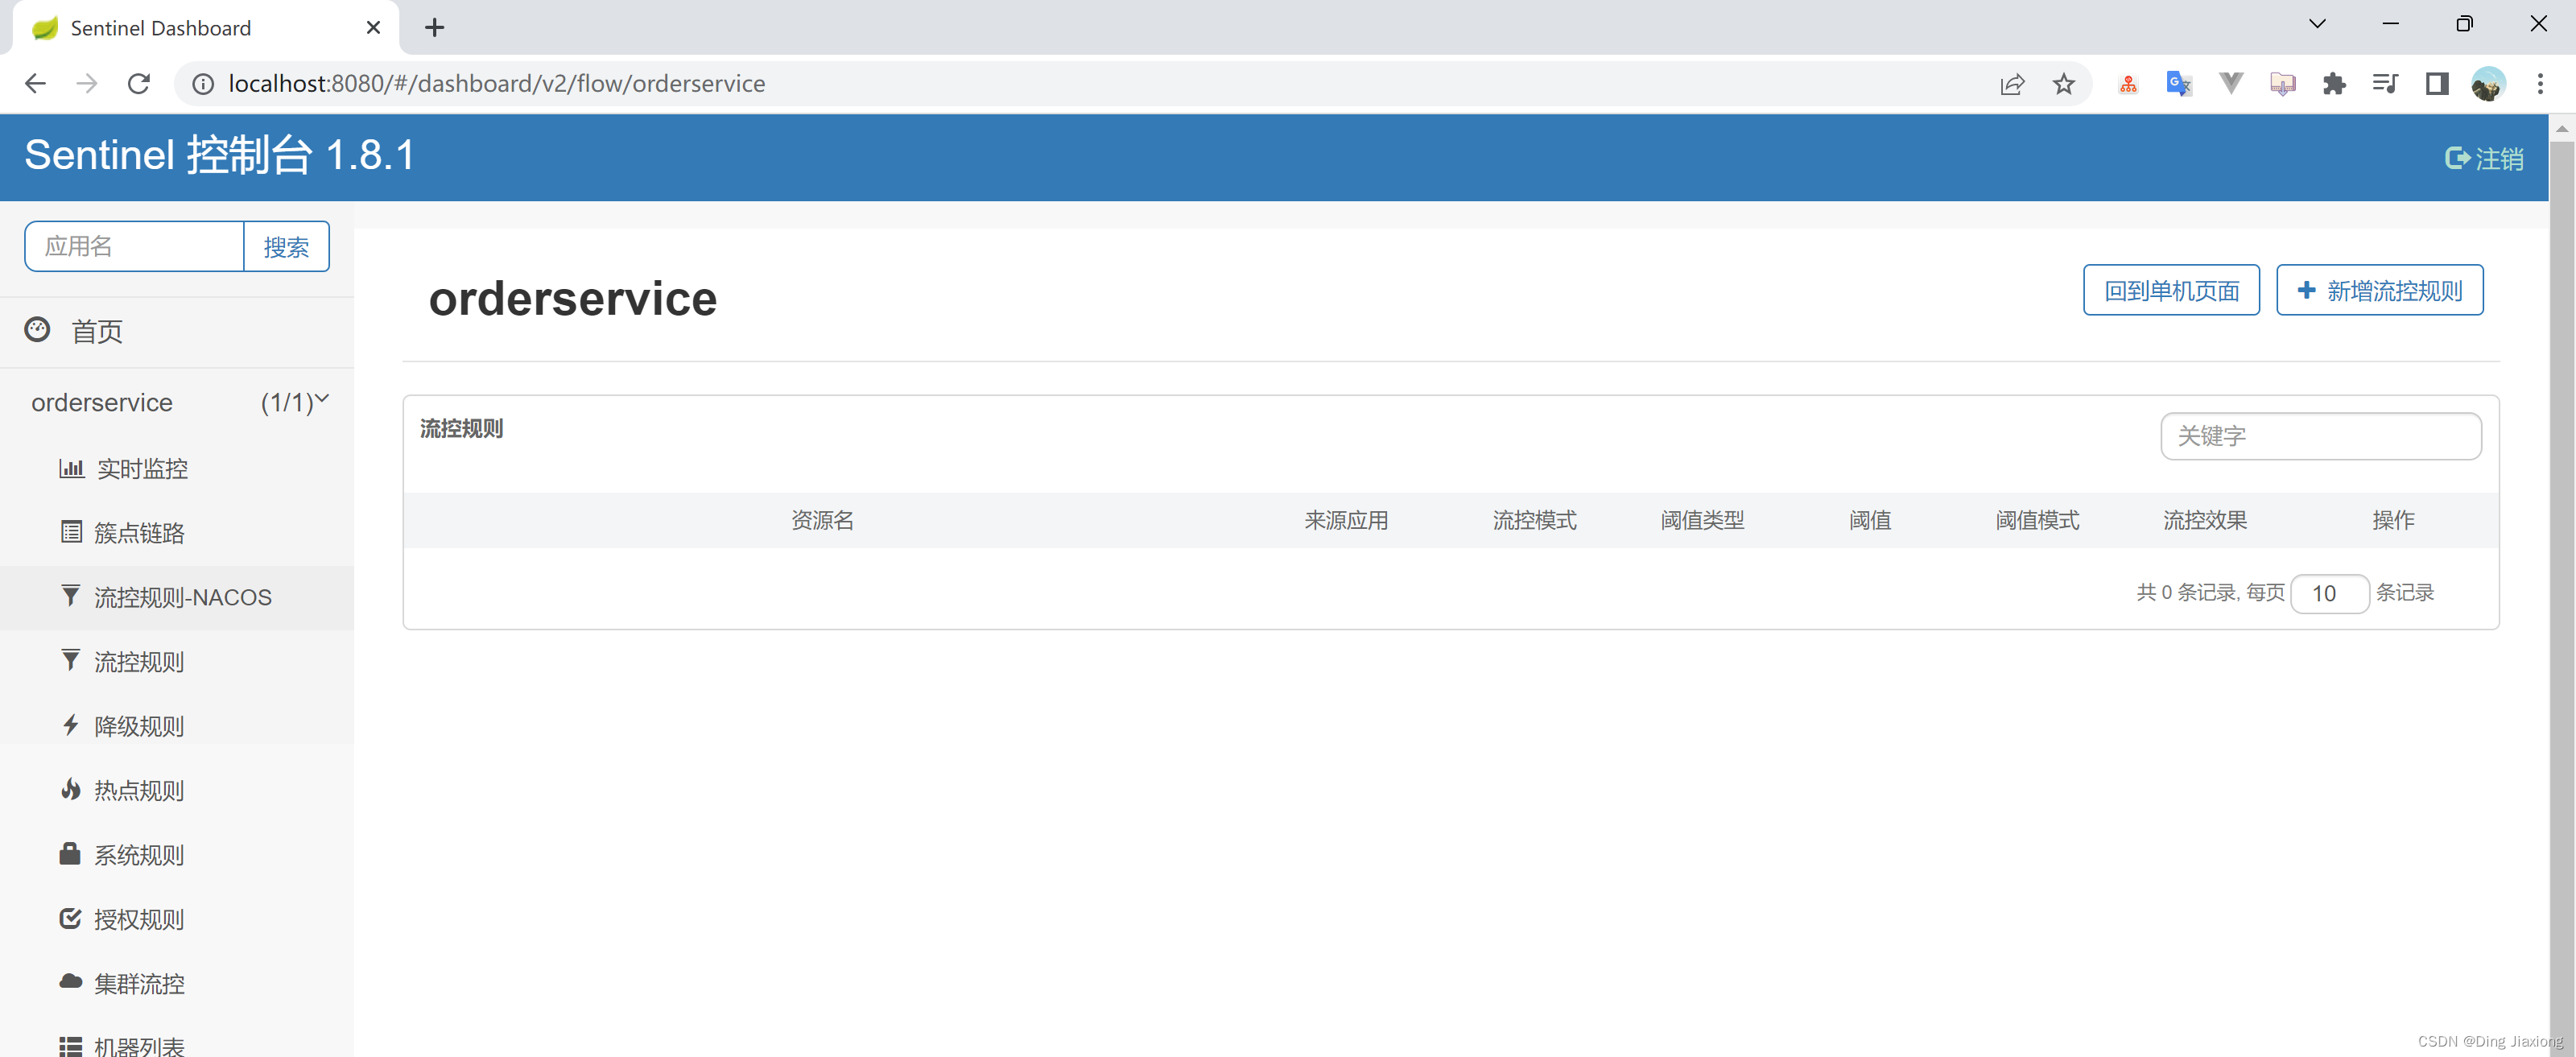2576x1057 pixels.
Task: Click the bar chart icon for 实时监控
Action: (x=71, y=468)
